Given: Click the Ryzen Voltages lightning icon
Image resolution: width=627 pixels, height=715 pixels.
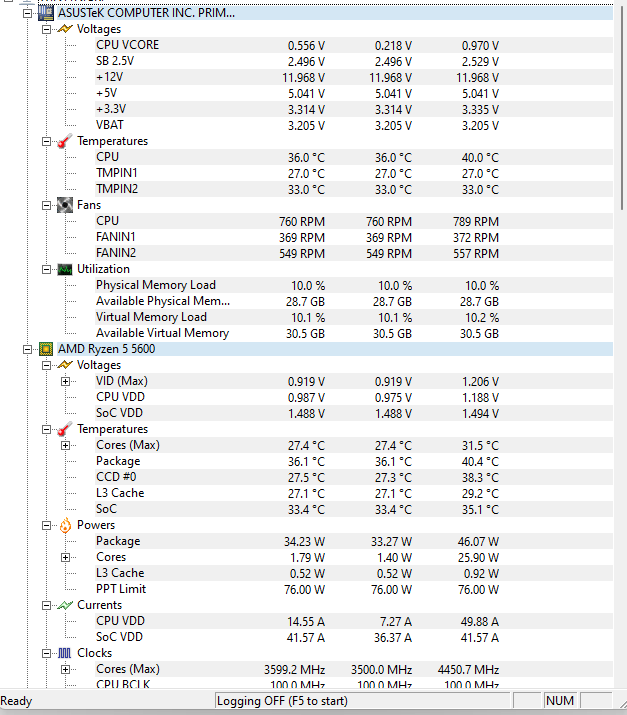Looking at the screenshot, I should [x=65, y=365].
